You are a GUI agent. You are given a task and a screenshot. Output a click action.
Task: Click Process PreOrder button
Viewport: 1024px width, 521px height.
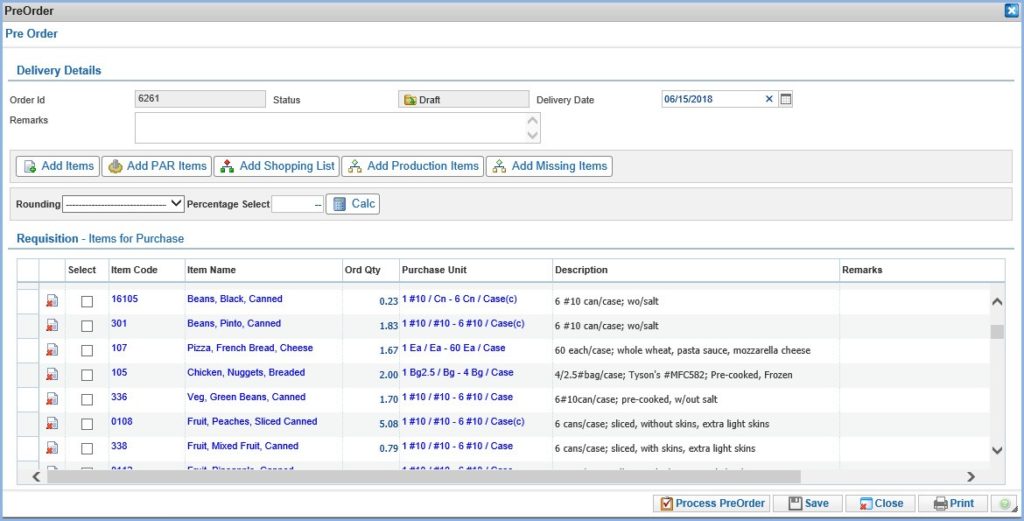pyautogui.click(x=712, y=503)
